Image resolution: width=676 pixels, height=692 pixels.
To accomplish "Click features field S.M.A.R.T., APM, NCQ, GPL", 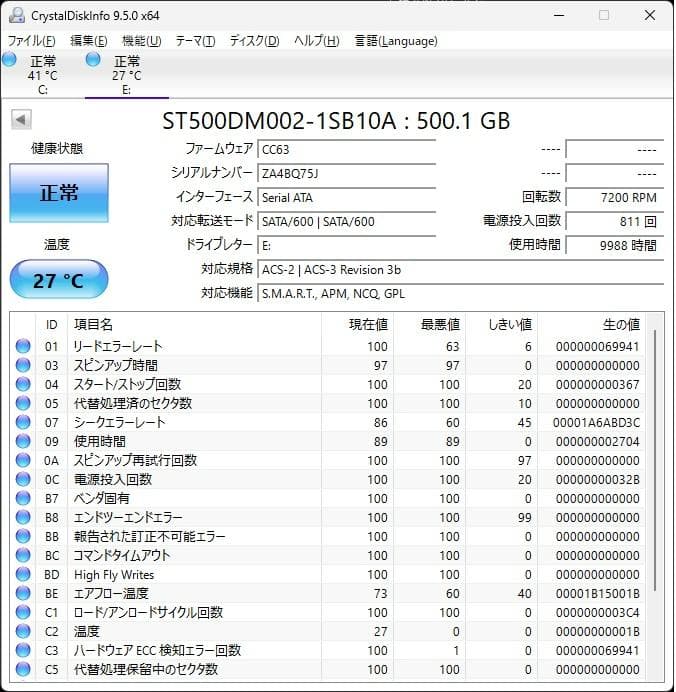I will tap(461, 293).
